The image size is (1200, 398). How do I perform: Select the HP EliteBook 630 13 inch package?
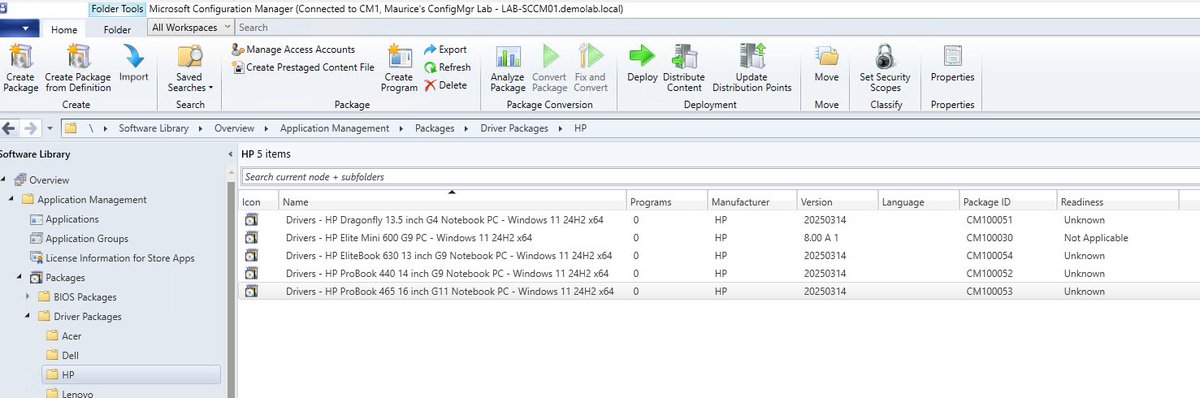[x=720, y=255]
